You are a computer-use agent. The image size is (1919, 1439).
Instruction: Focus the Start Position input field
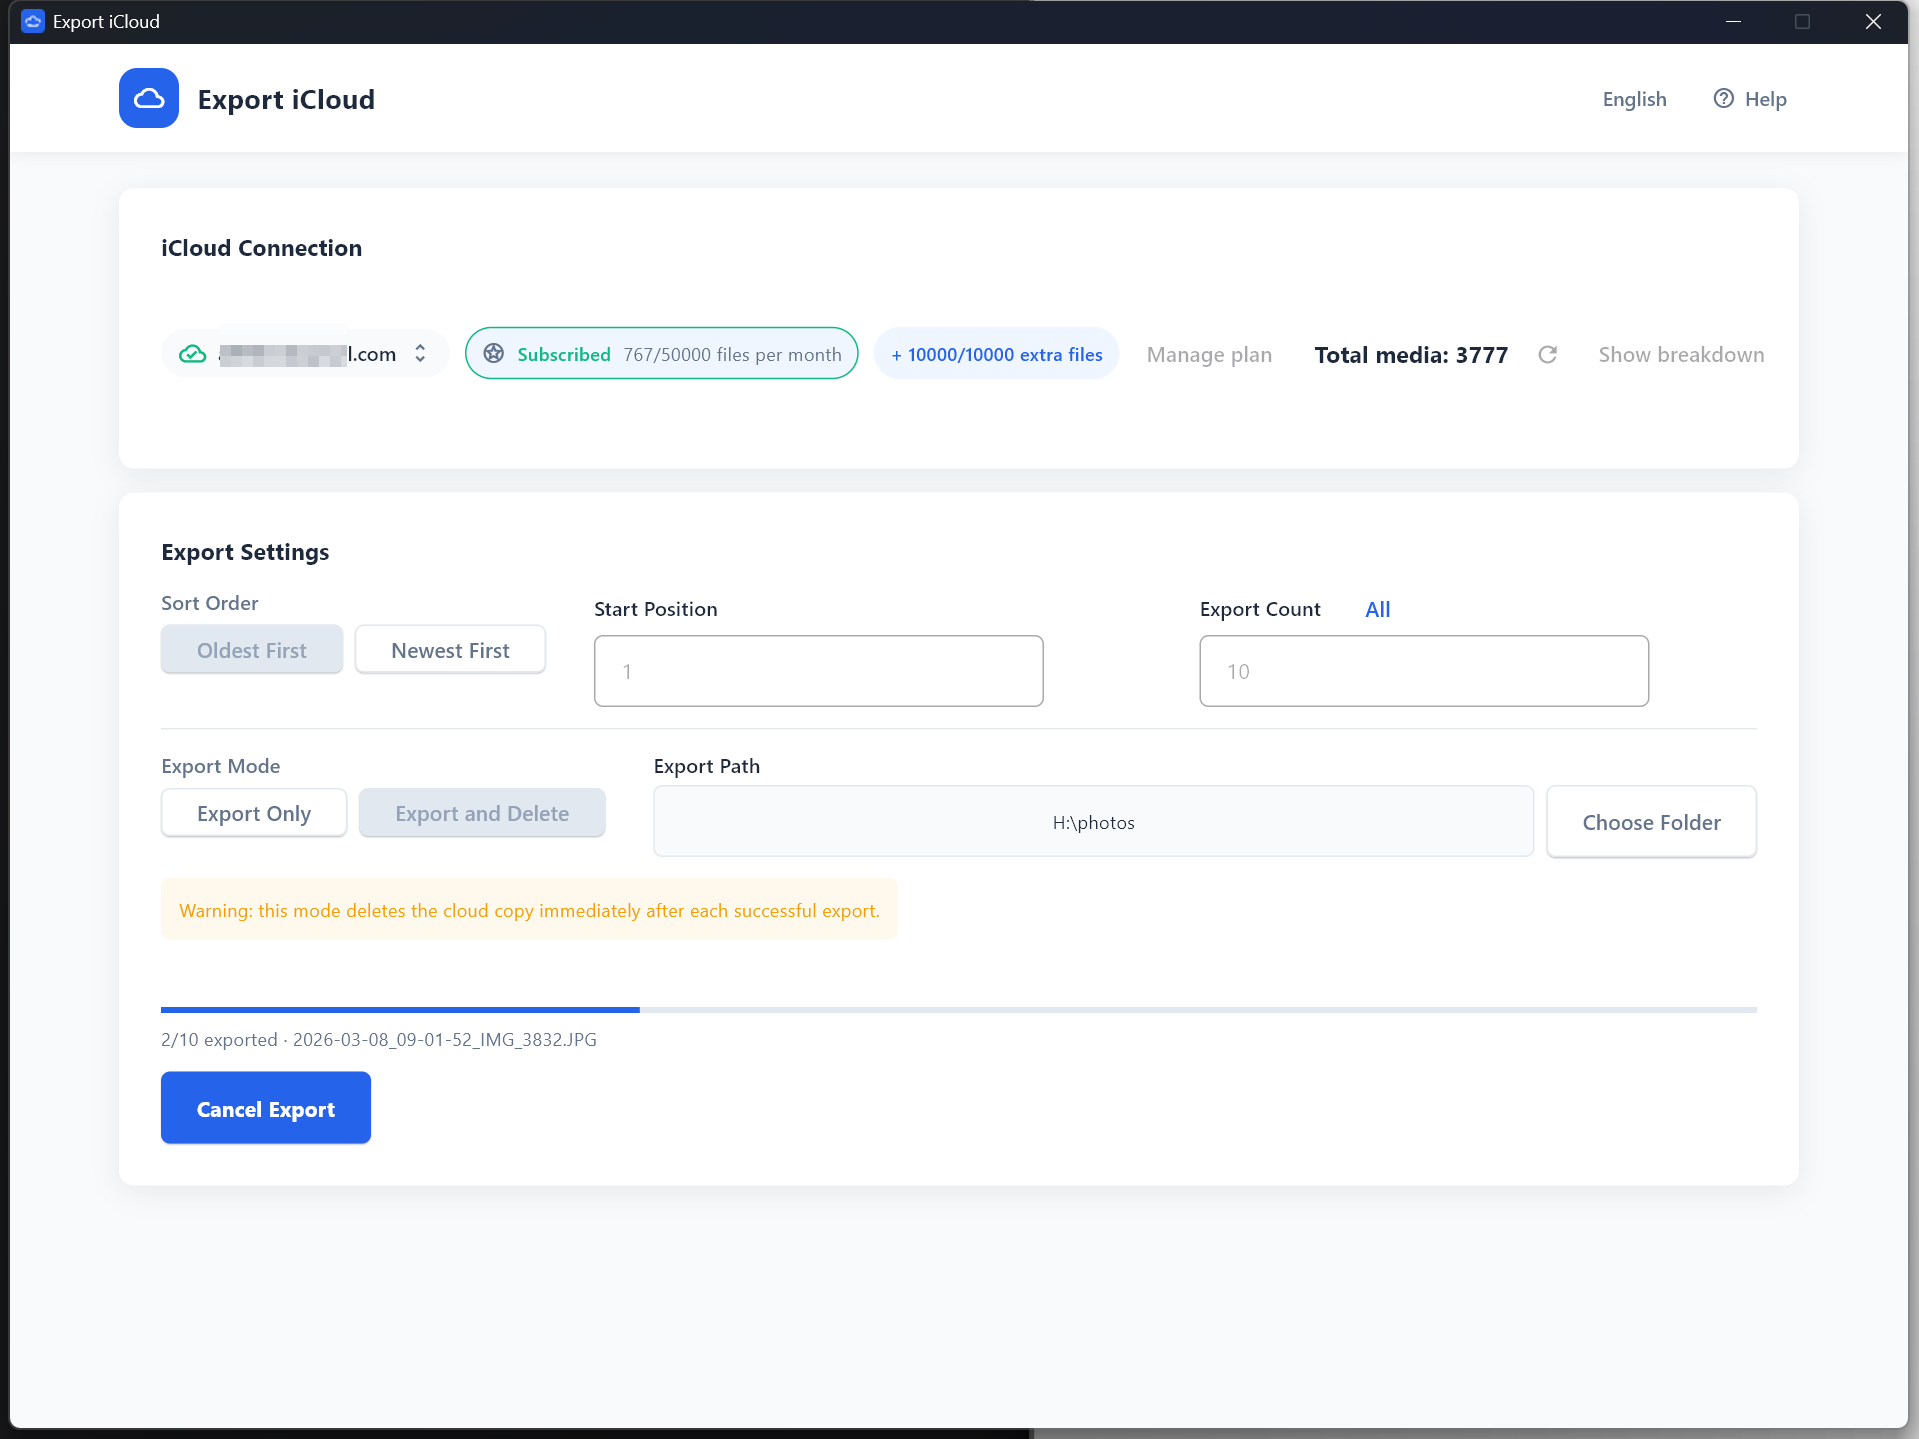[818, 671]
